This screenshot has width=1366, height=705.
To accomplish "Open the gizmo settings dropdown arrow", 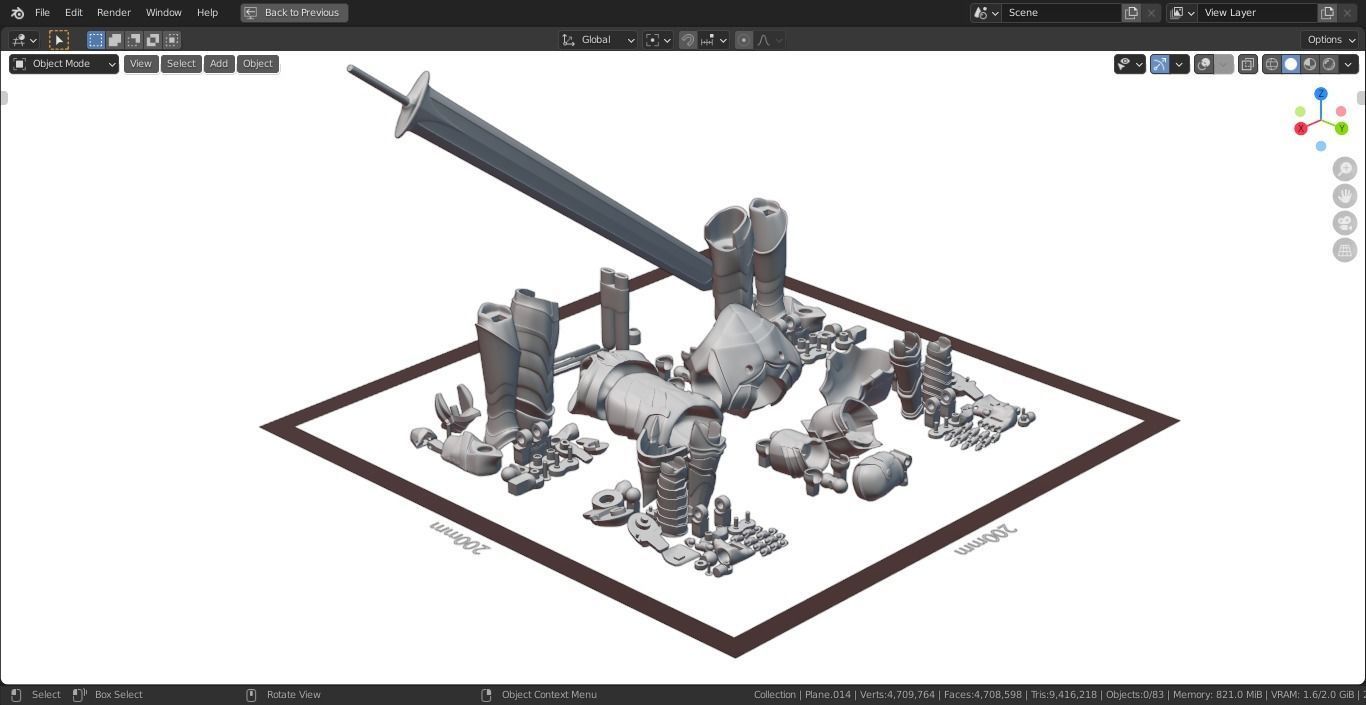I will (x=1179, y=64).
